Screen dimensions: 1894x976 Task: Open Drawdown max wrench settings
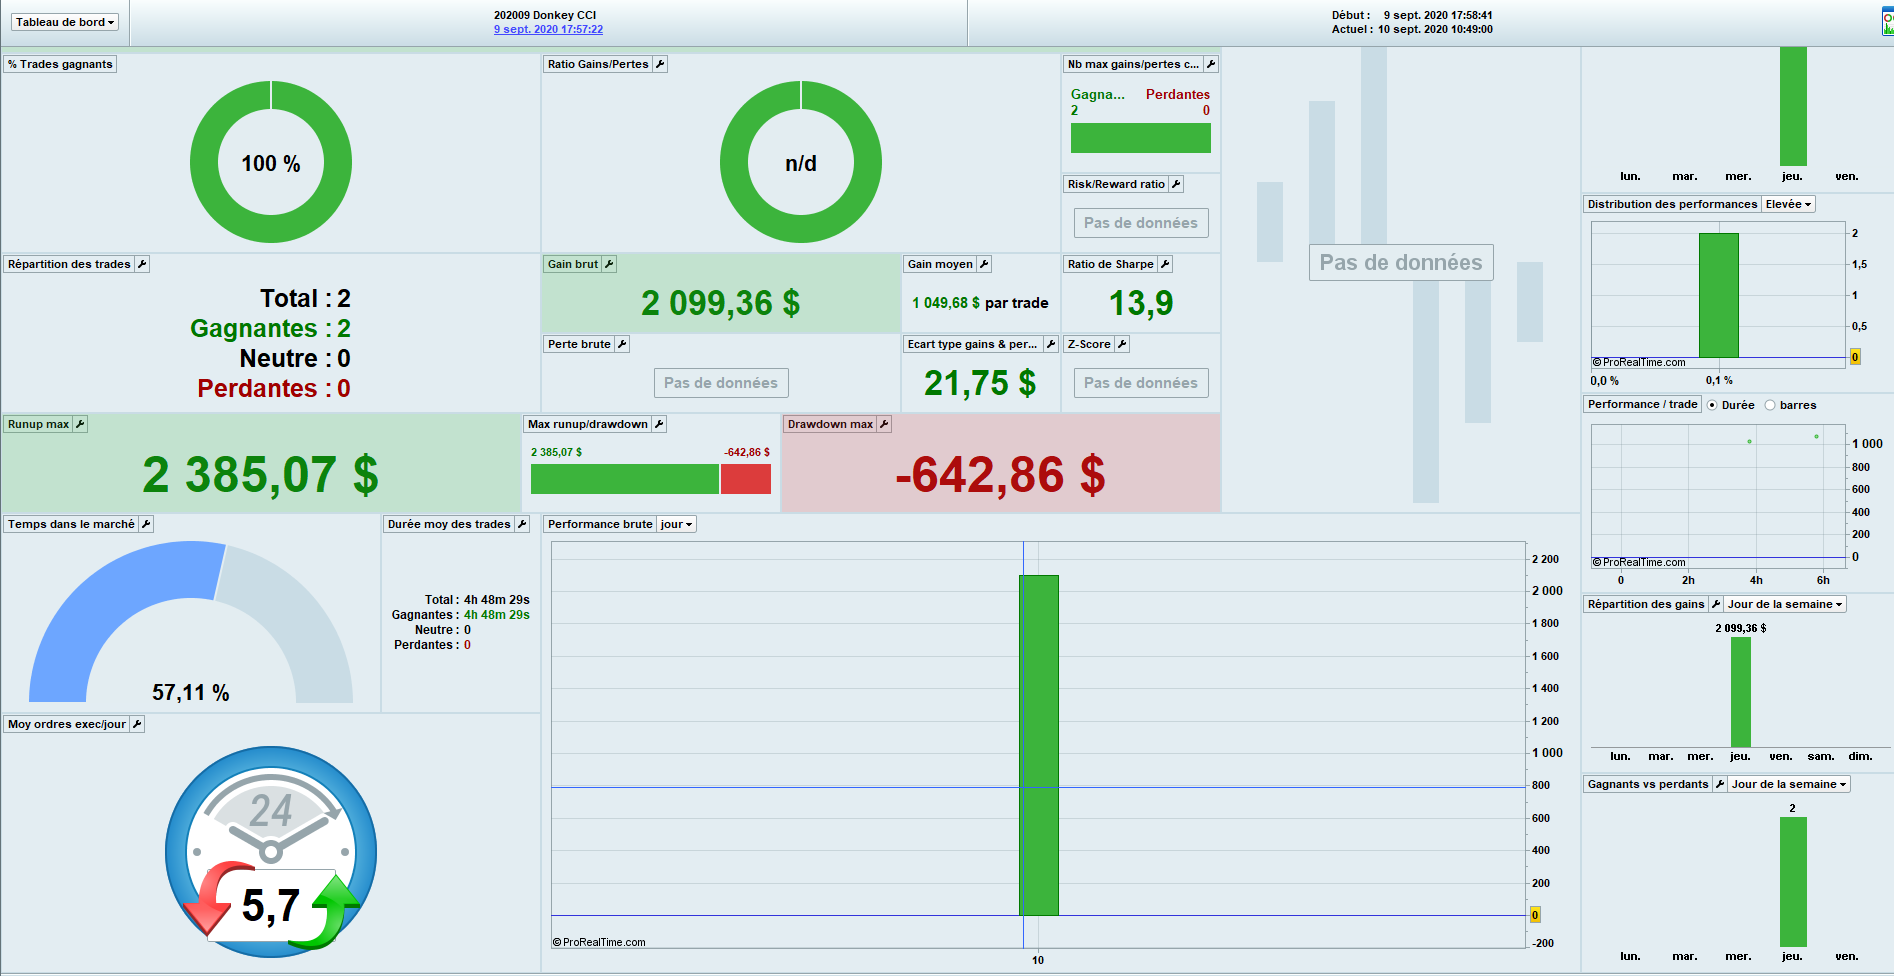(884, 424)
